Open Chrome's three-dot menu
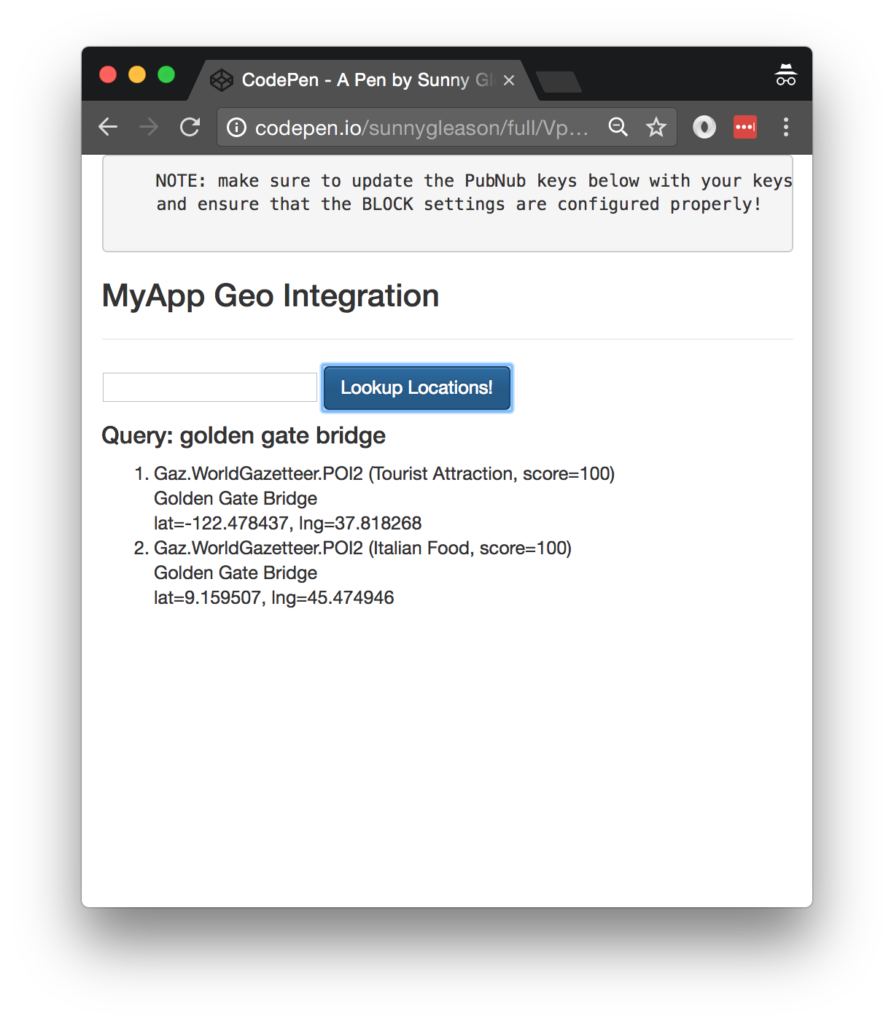The image size is (894, 1024). pyautogui.click(x=786, y=127)
